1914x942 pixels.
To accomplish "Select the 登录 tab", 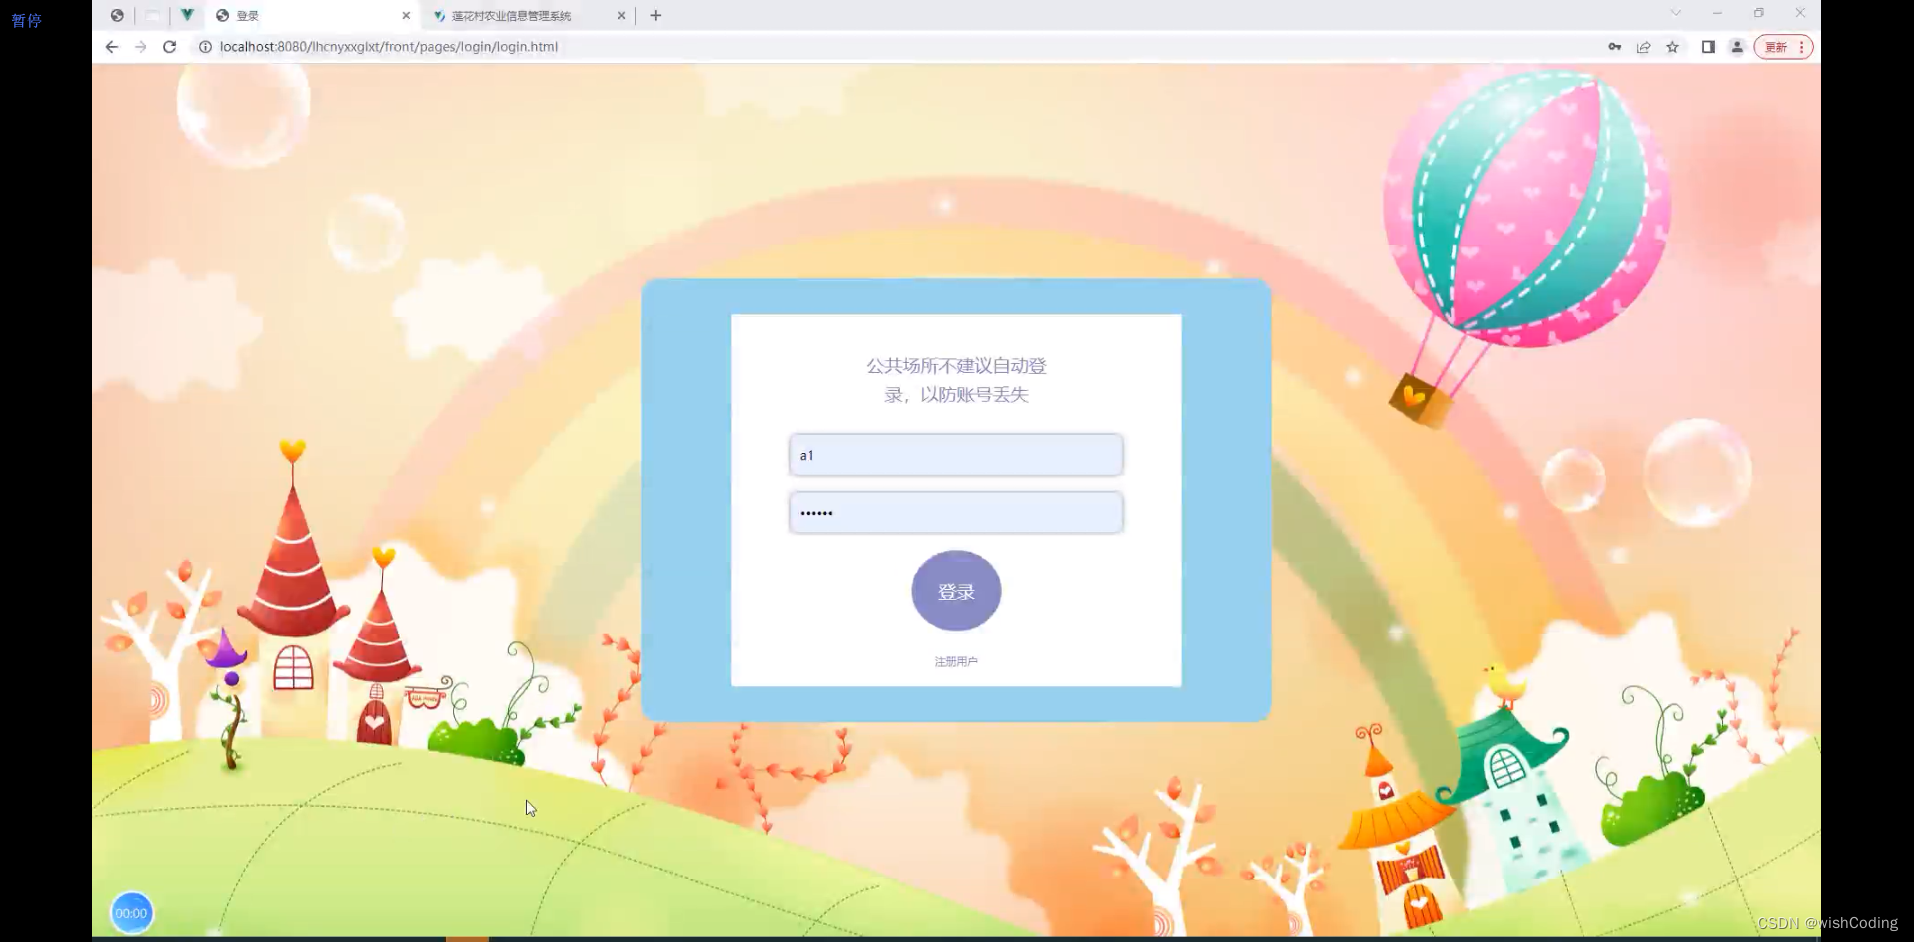I will (x=312, y=16).
